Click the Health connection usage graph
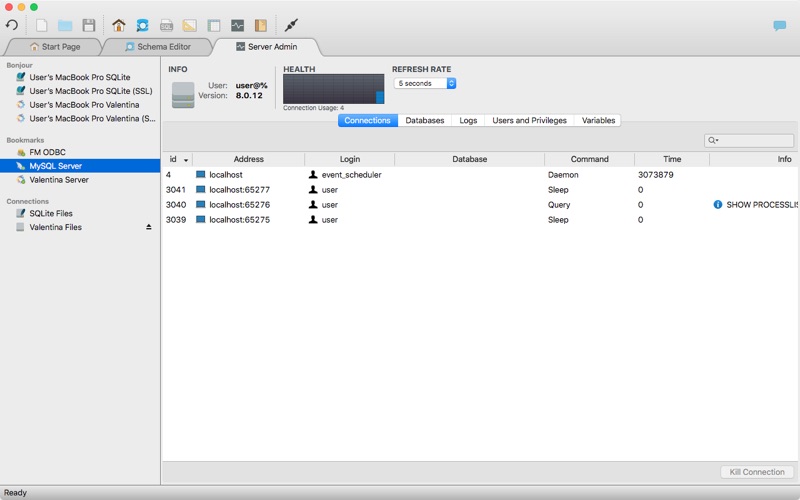 coord(333,89)
